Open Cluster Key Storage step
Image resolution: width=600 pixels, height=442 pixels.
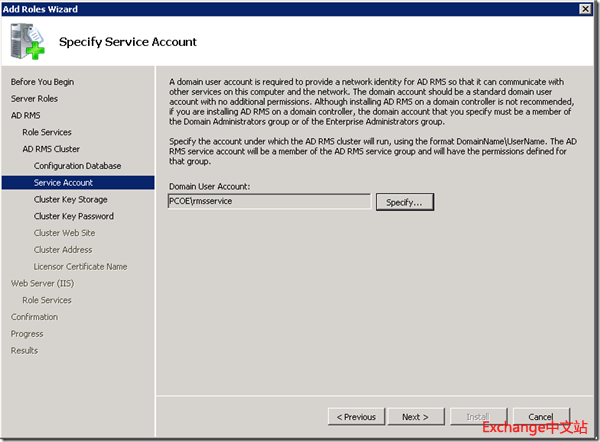point(70,200)
